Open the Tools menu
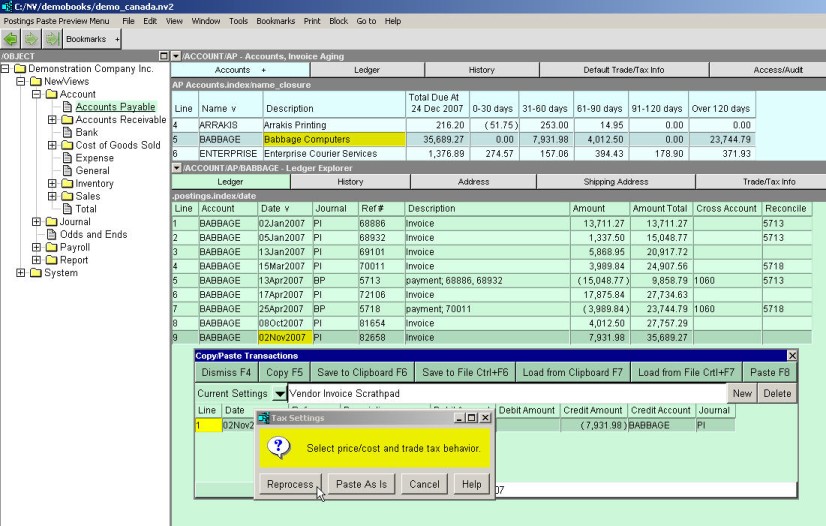 (238, 21)
